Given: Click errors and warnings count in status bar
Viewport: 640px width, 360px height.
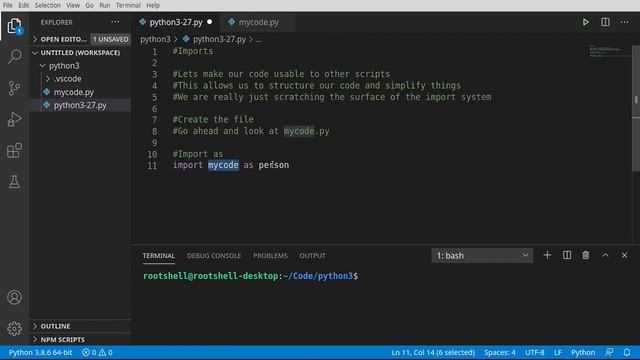Looking at the screenshot, I should [x=97, y=352].
